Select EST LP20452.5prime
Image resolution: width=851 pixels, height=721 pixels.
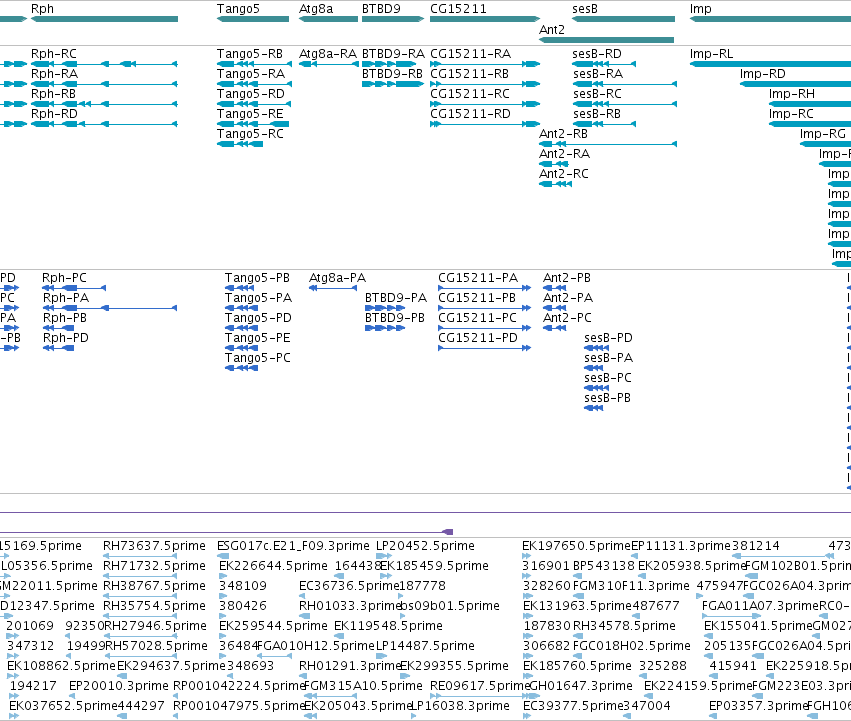tap(384, 556)
